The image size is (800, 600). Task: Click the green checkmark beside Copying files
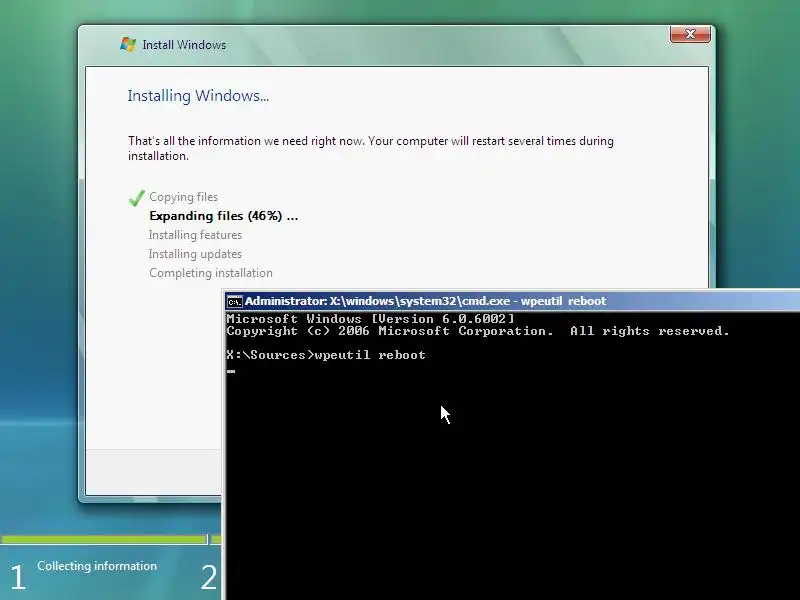coord(137,198)
